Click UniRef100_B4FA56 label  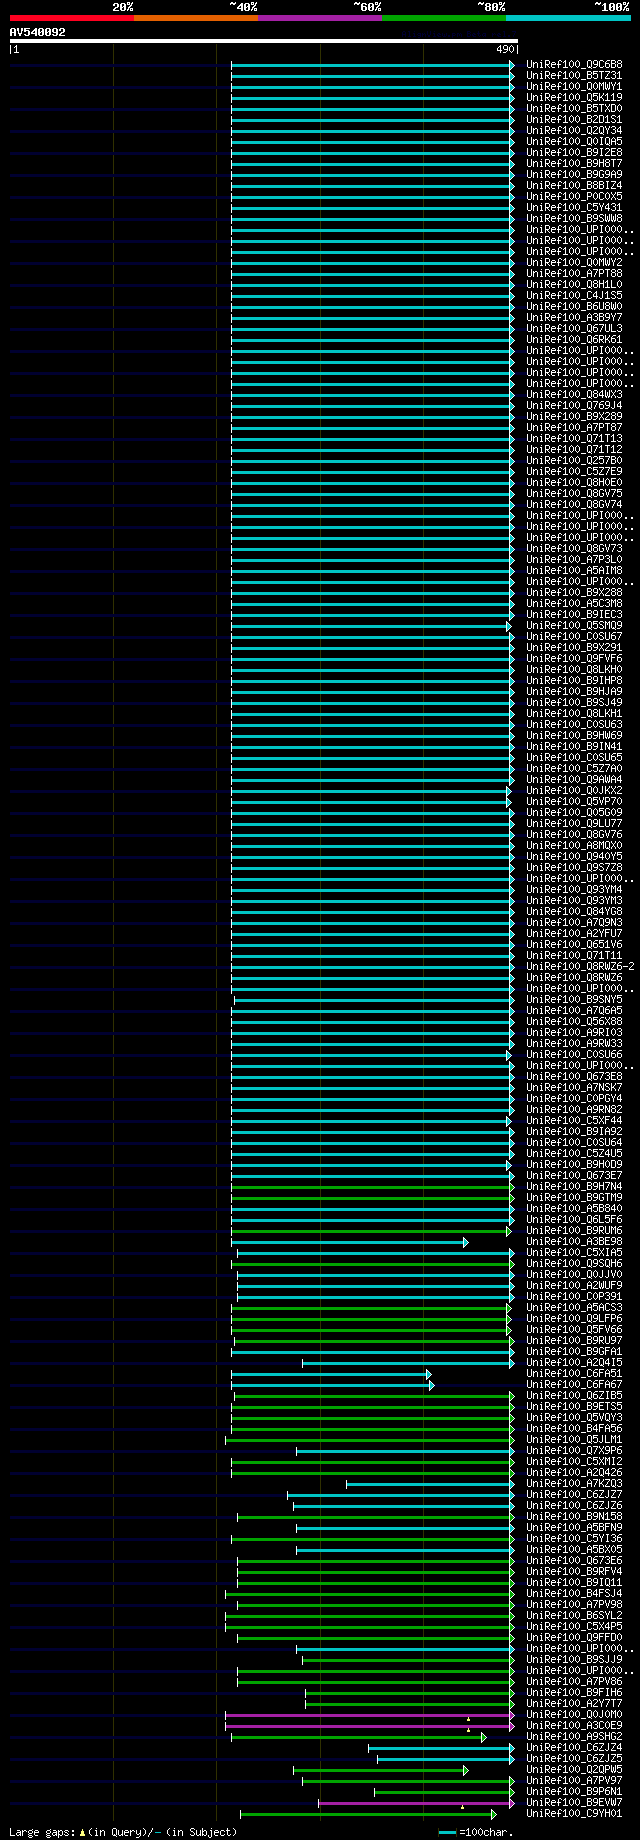click(574, 1428)
